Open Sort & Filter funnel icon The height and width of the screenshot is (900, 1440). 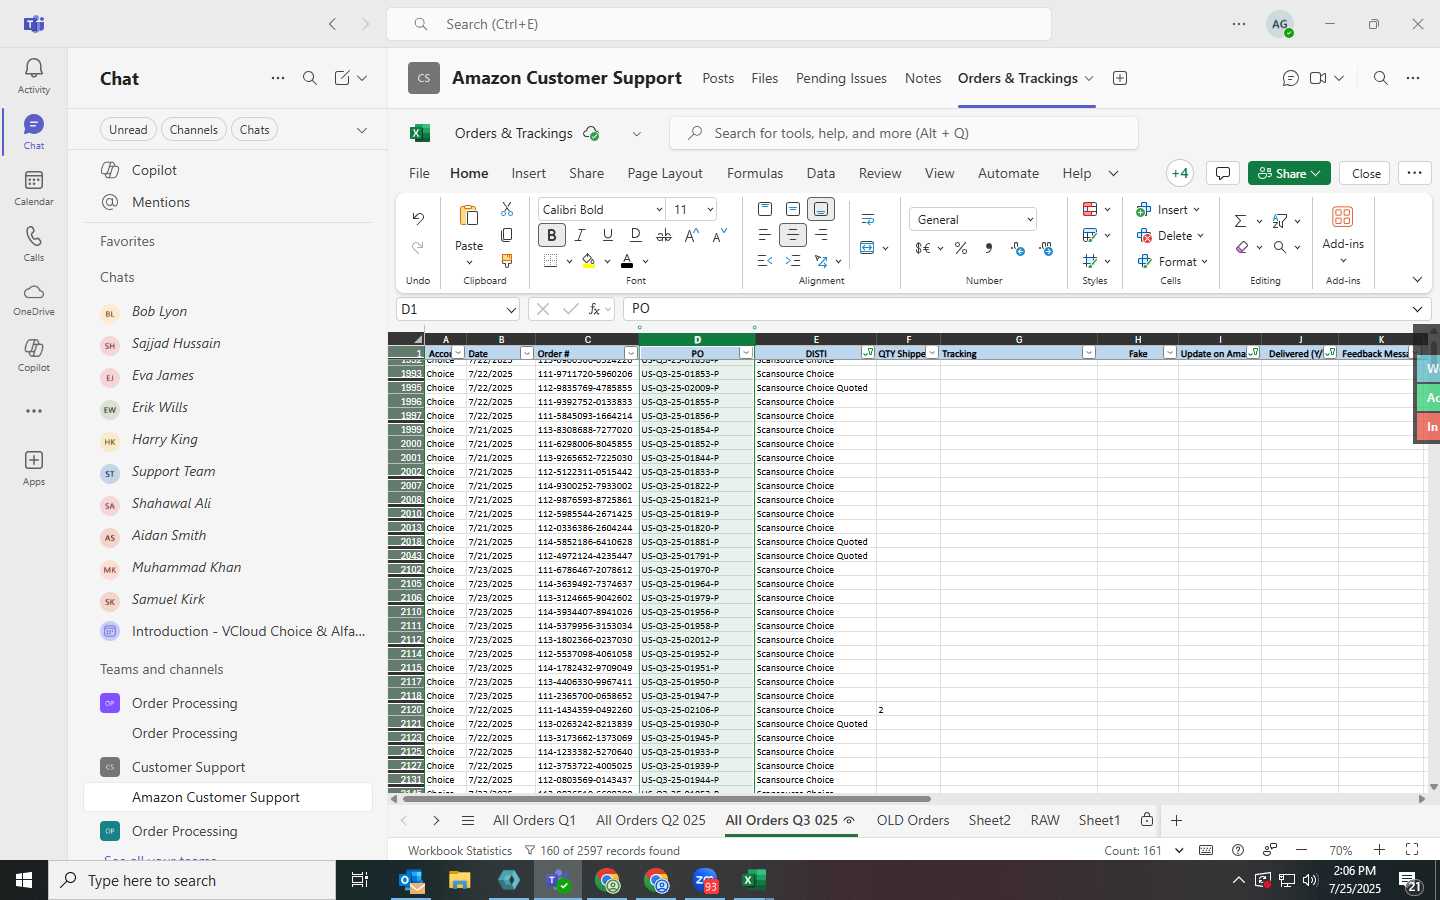(1280, 220)
